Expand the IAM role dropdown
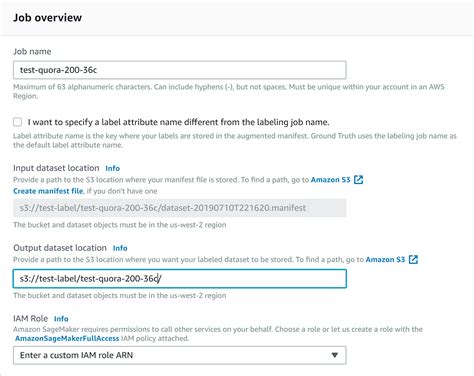 pyautogui.click(x=180, y=355)
